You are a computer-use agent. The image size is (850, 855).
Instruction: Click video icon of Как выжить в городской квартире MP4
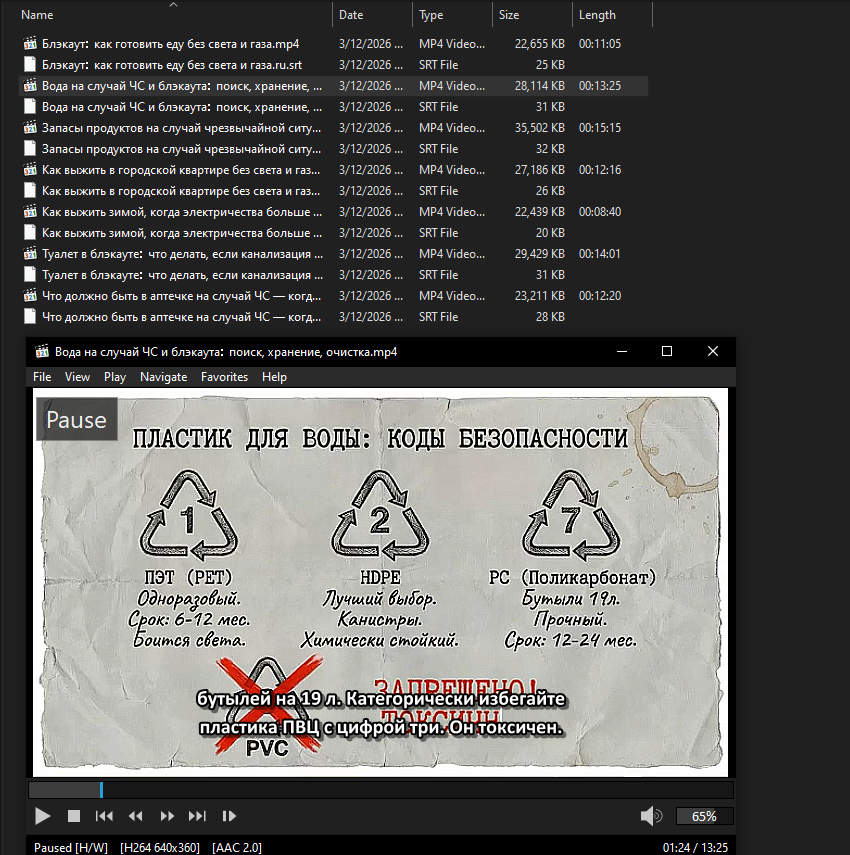click(30, 170)
